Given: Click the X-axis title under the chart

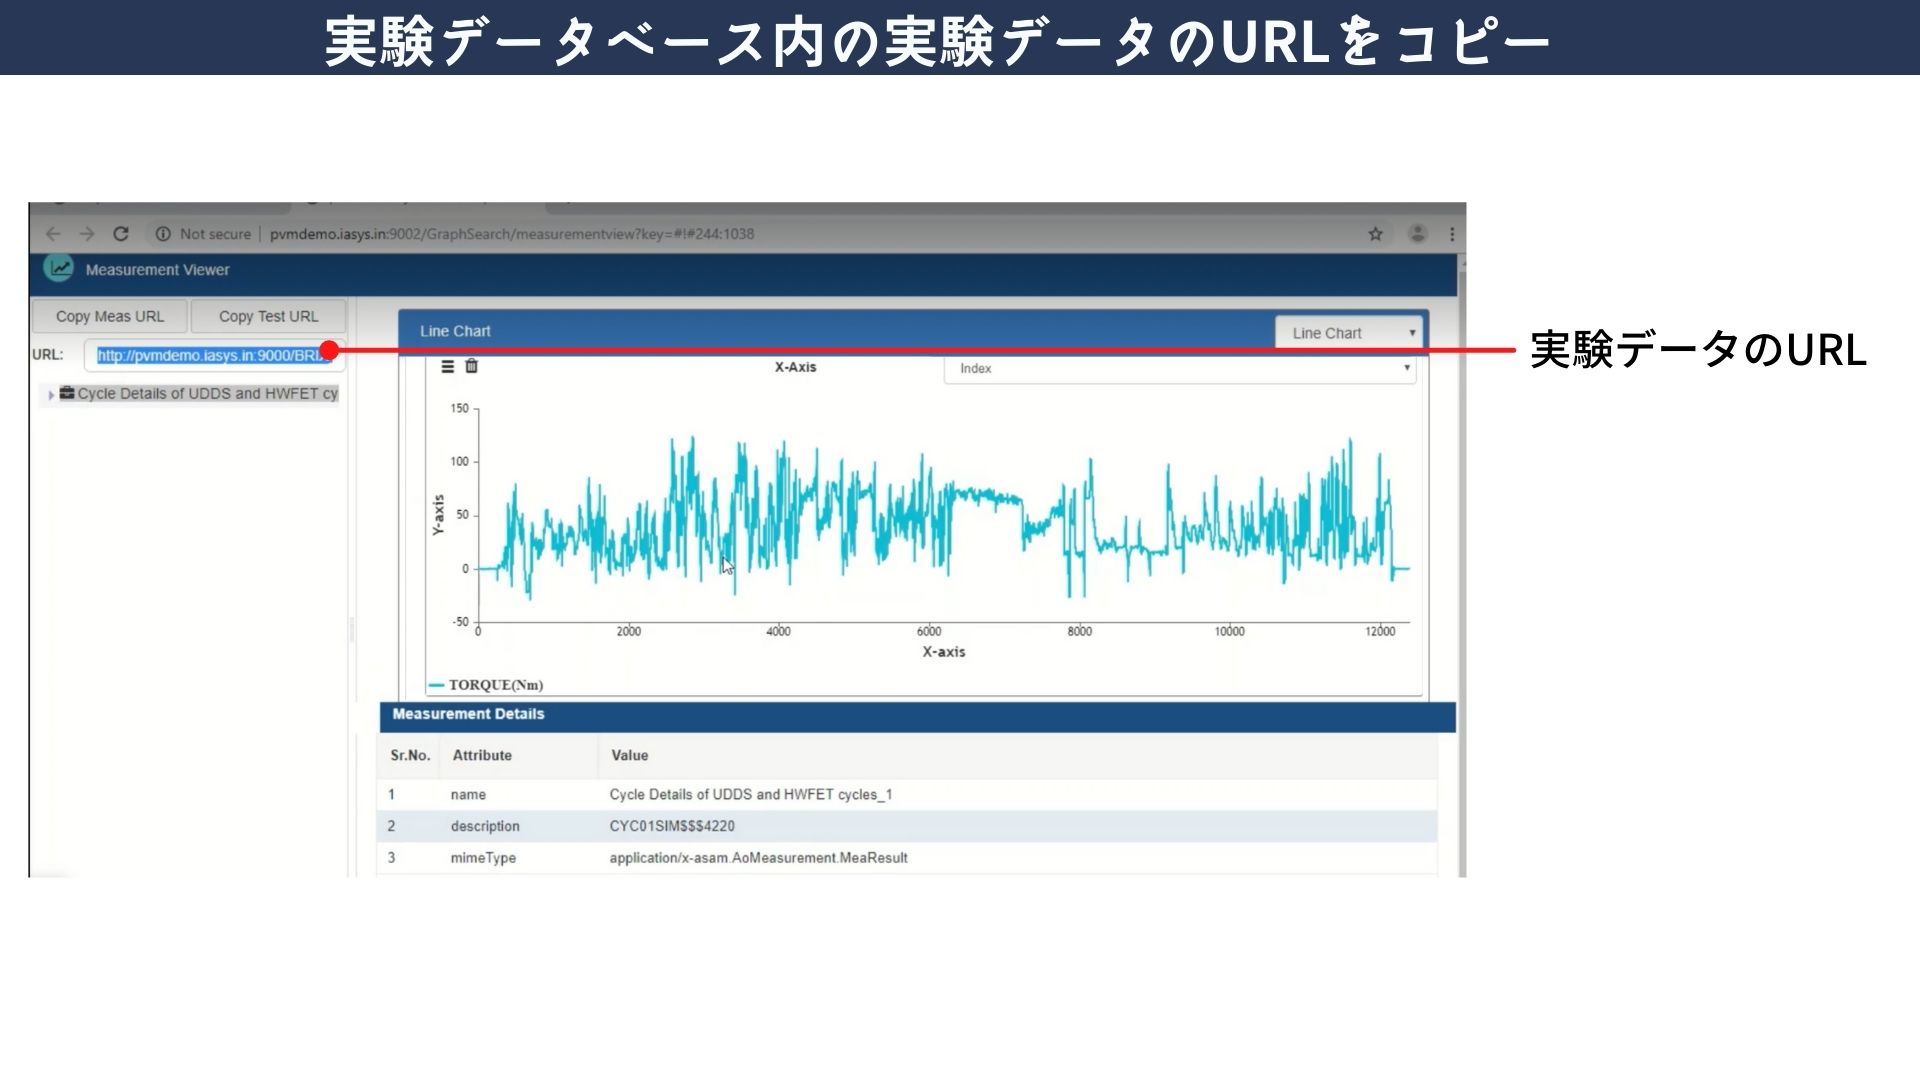Looking at the screenshot, I should (x=944, y=652).
